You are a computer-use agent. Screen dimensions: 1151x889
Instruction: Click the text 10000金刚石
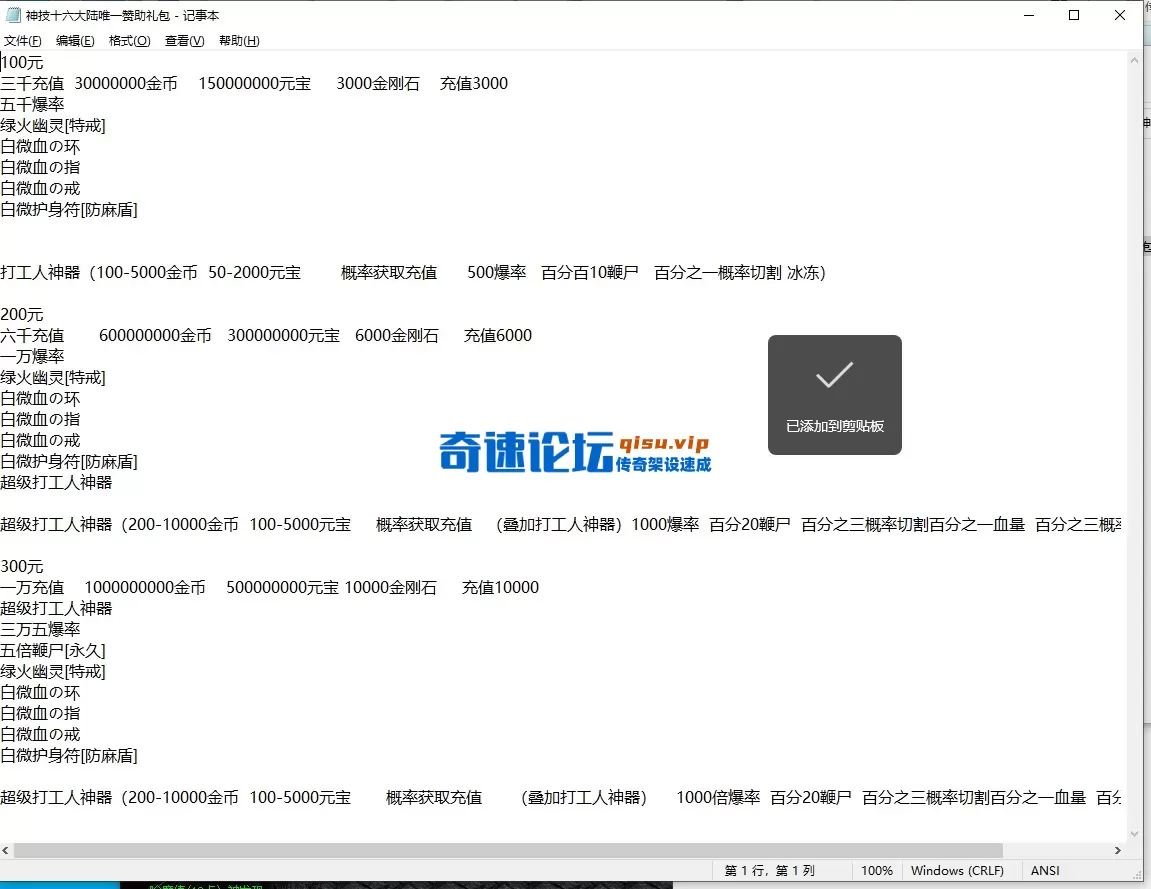tap(391, 587)
